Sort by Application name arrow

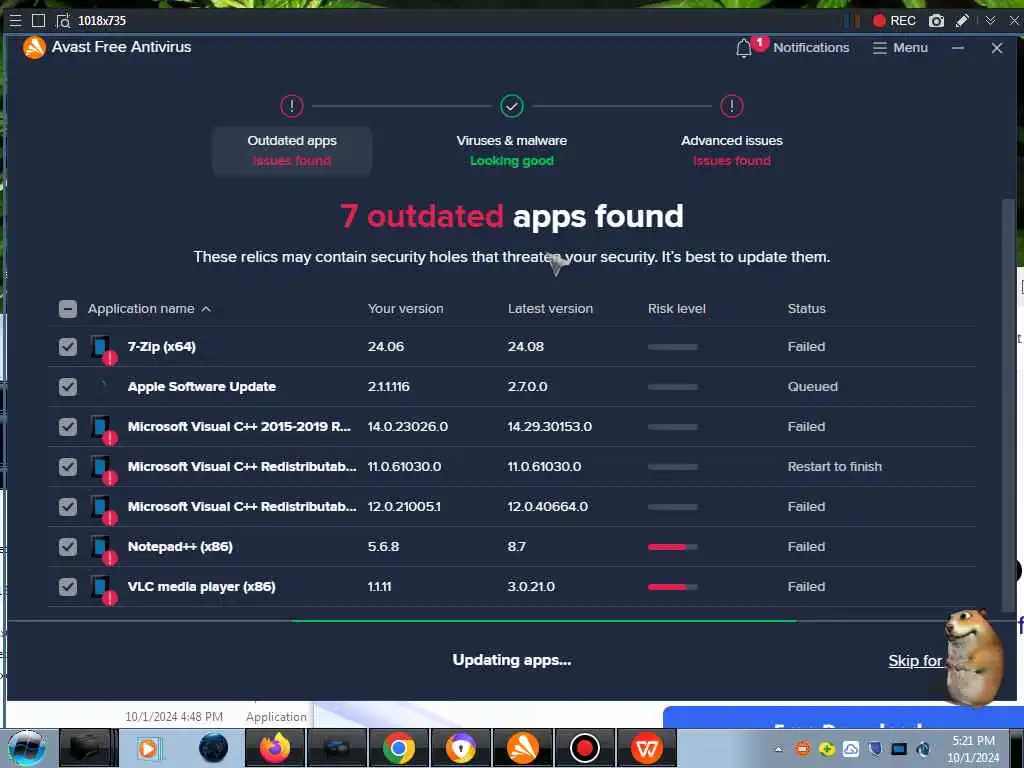pos(206,309)
